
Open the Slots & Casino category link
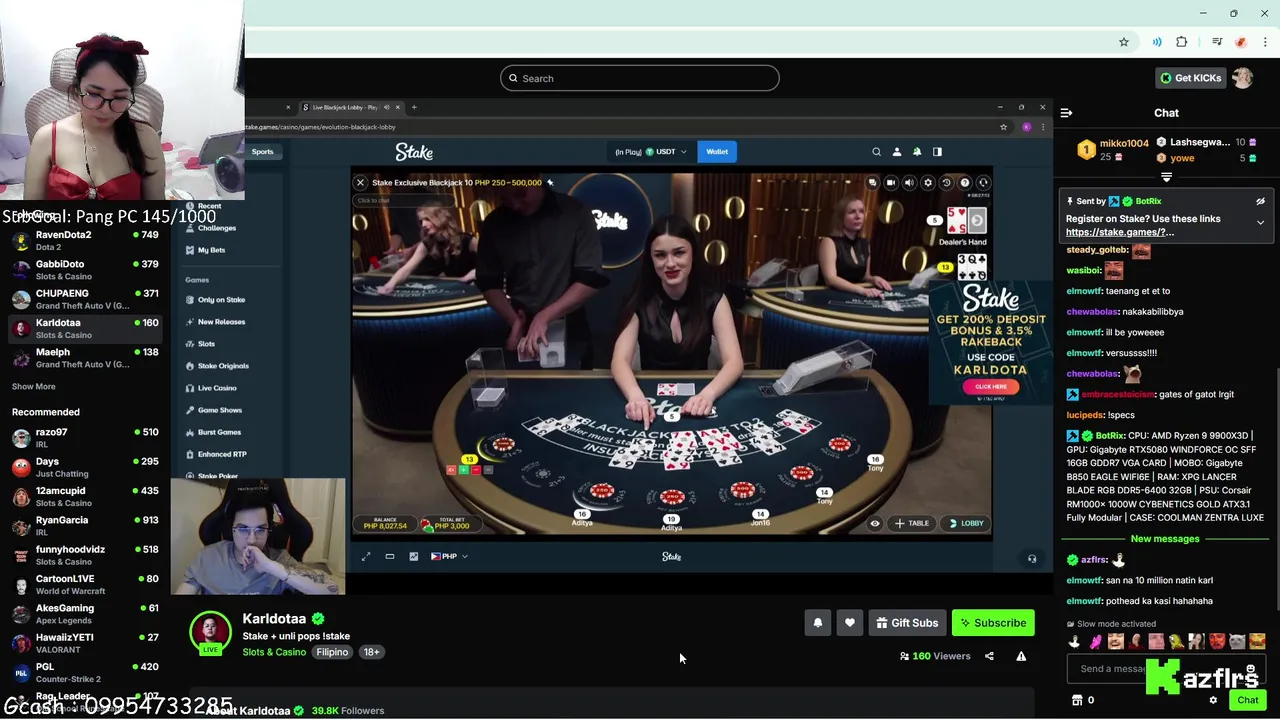click(274, 652)
